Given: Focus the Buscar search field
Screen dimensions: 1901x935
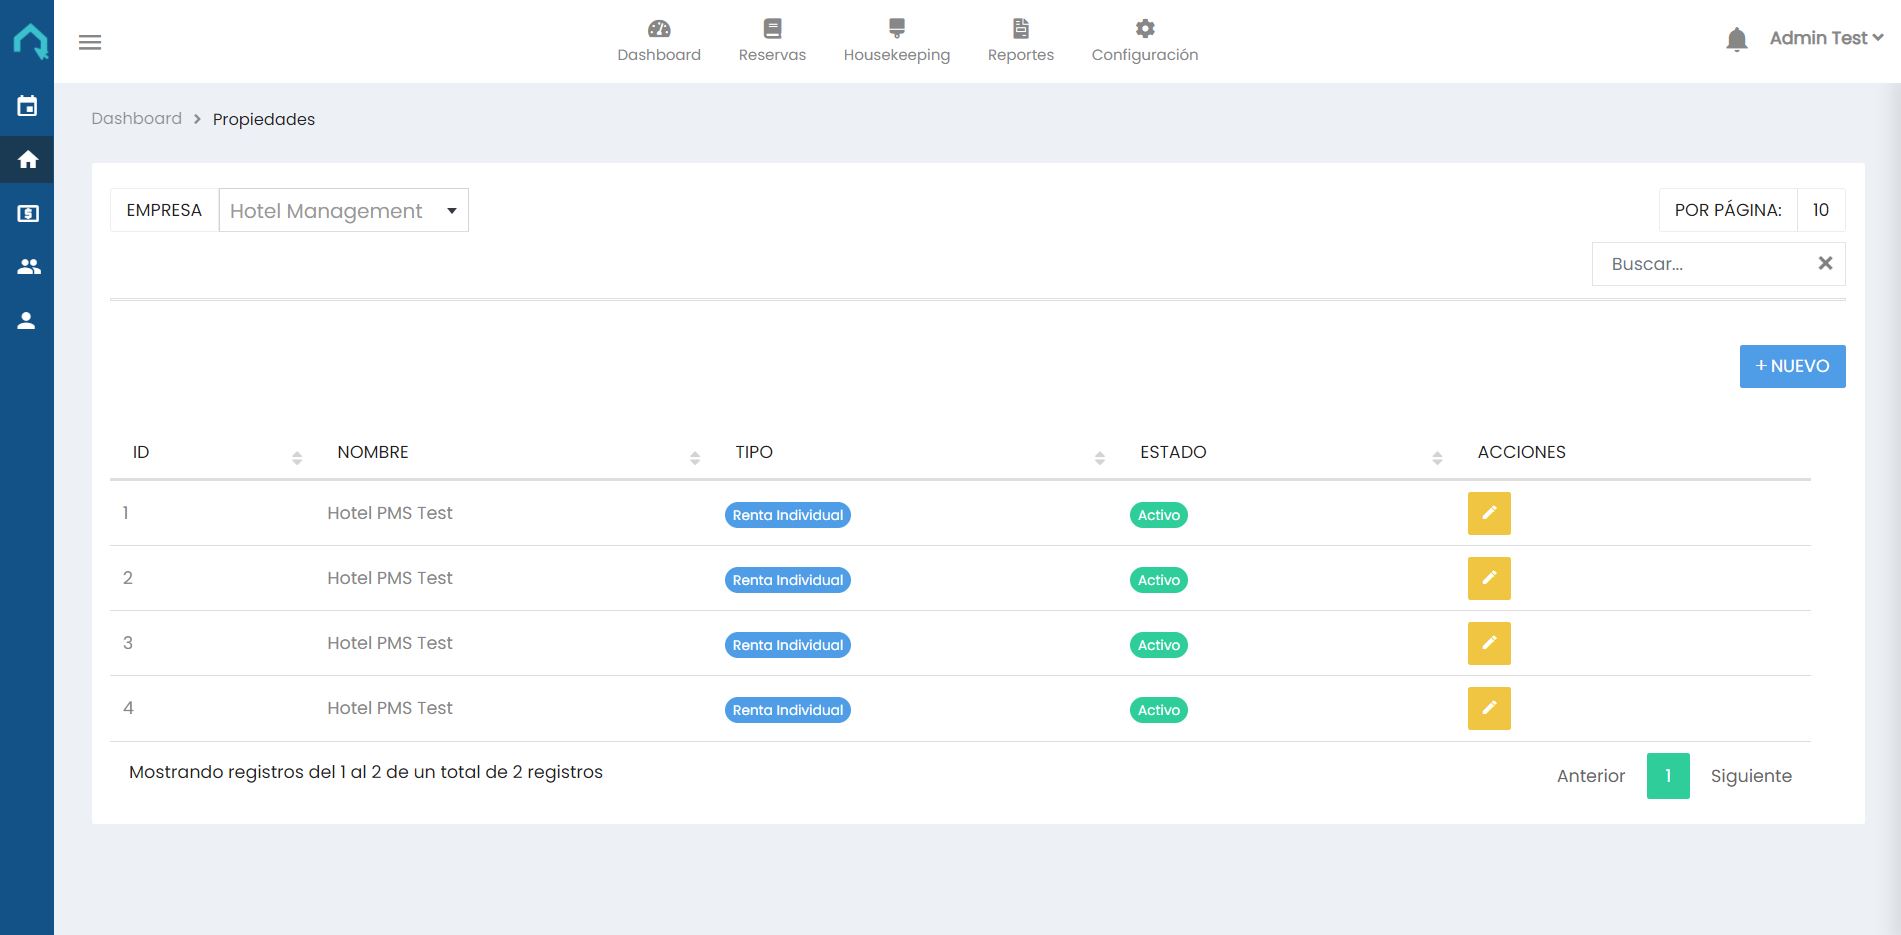Looking at the screenshot, I should click(x=1700, y=264).
